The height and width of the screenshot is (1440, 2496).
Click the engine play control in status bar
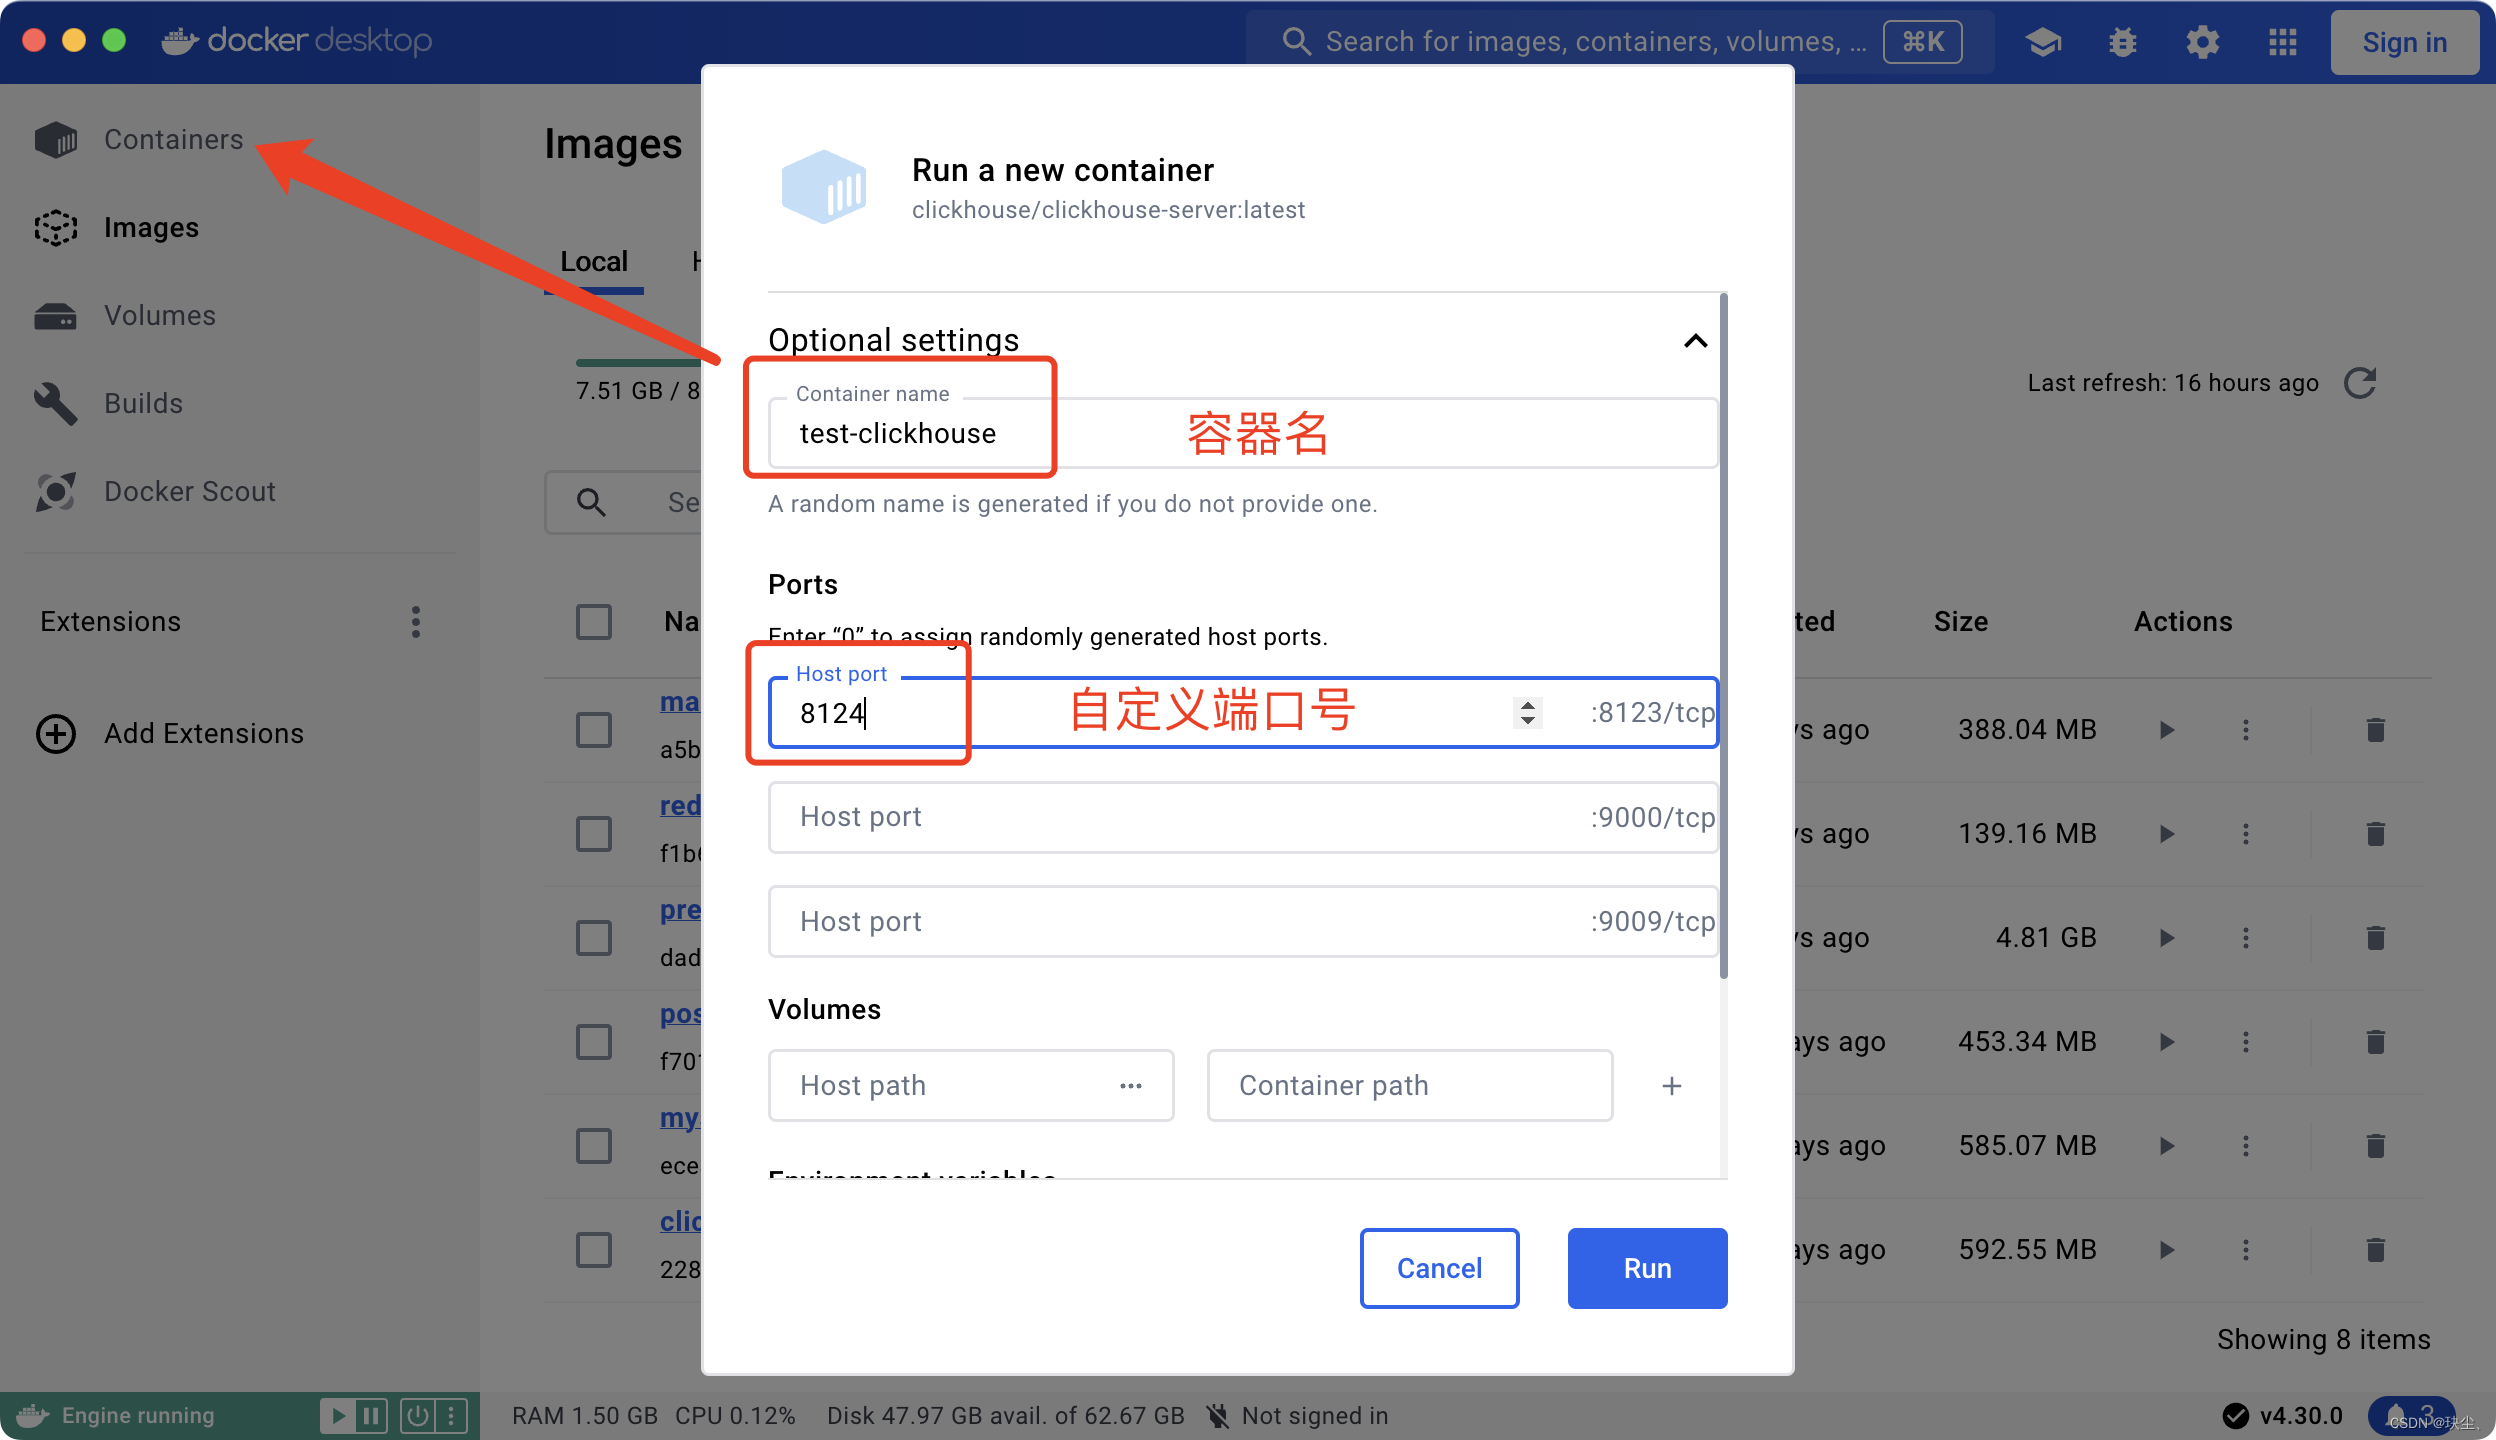coord(338,1416)
